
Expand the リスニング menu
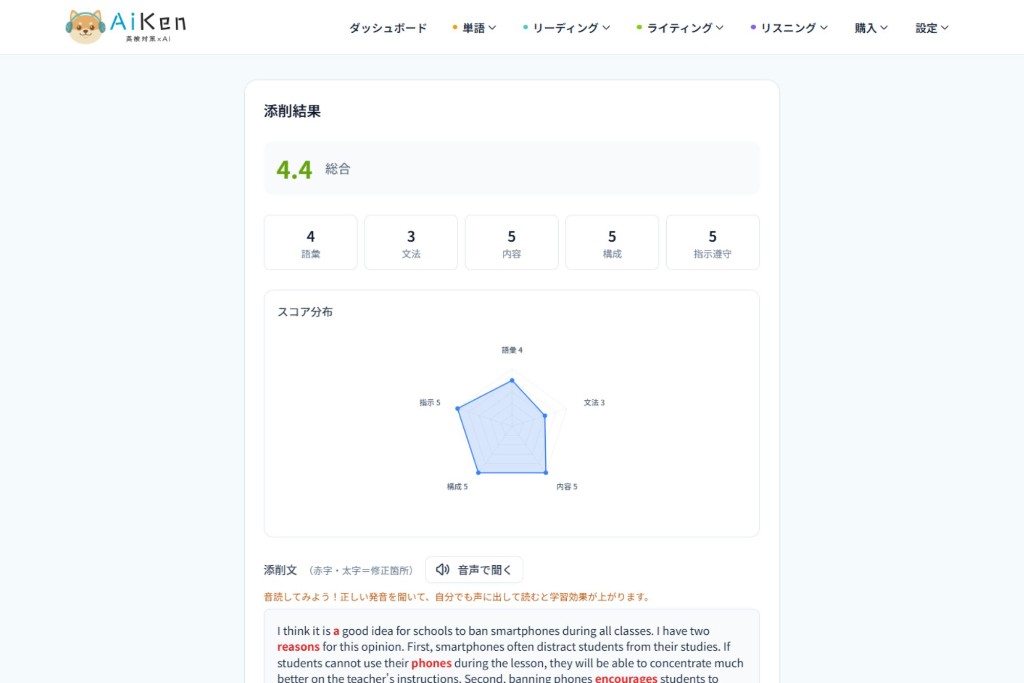789,28
